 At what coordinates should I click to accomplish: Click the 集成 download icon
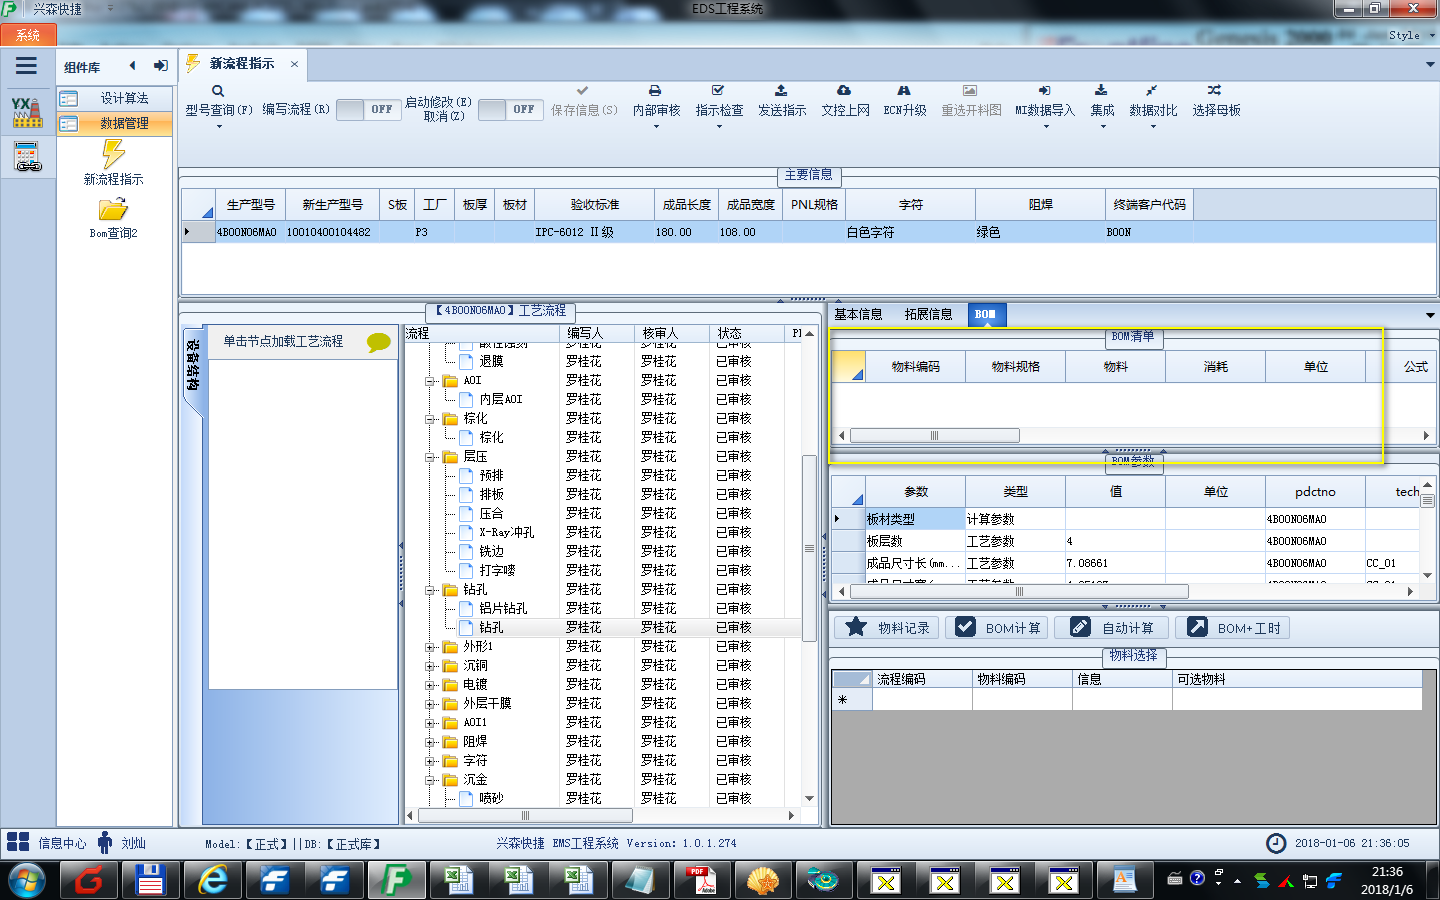pyautogui.click(x=1101, y=90)
